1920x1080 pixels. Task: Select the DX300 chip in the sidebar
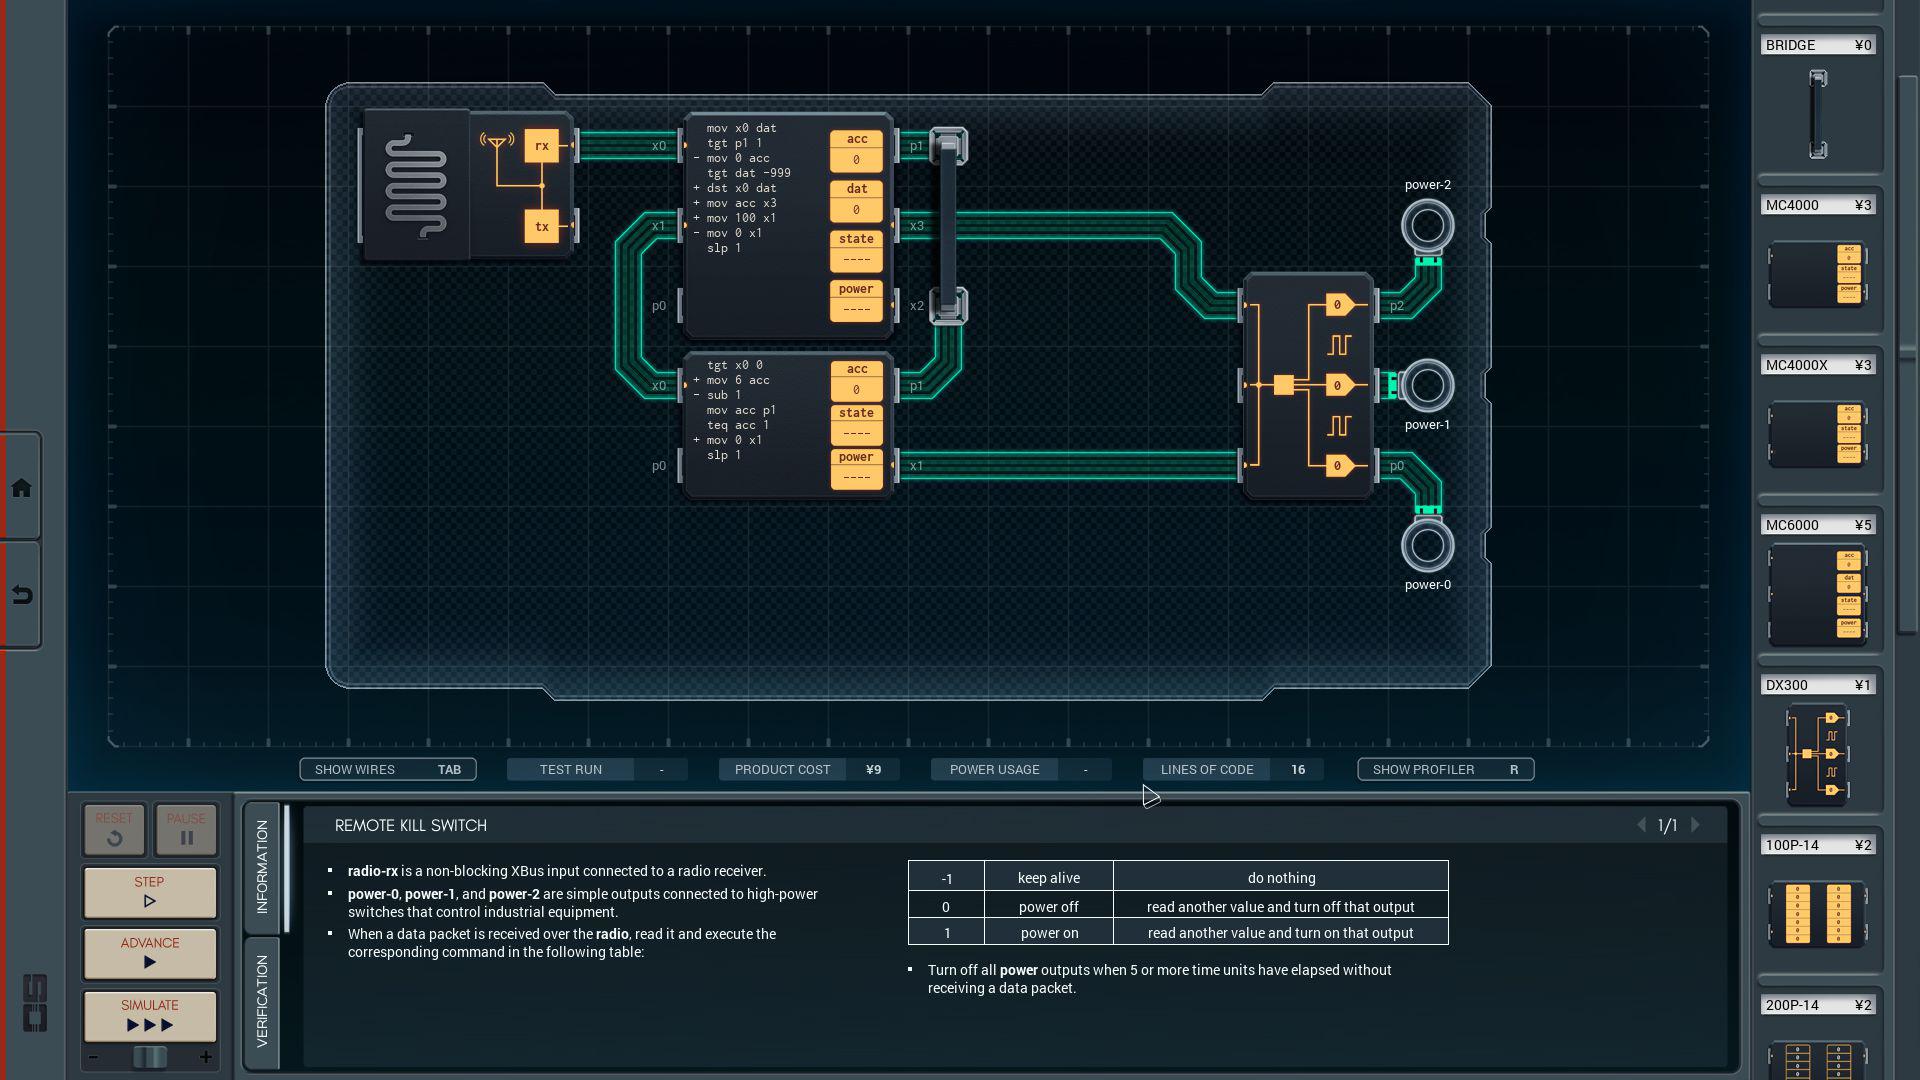(1818, 752)
